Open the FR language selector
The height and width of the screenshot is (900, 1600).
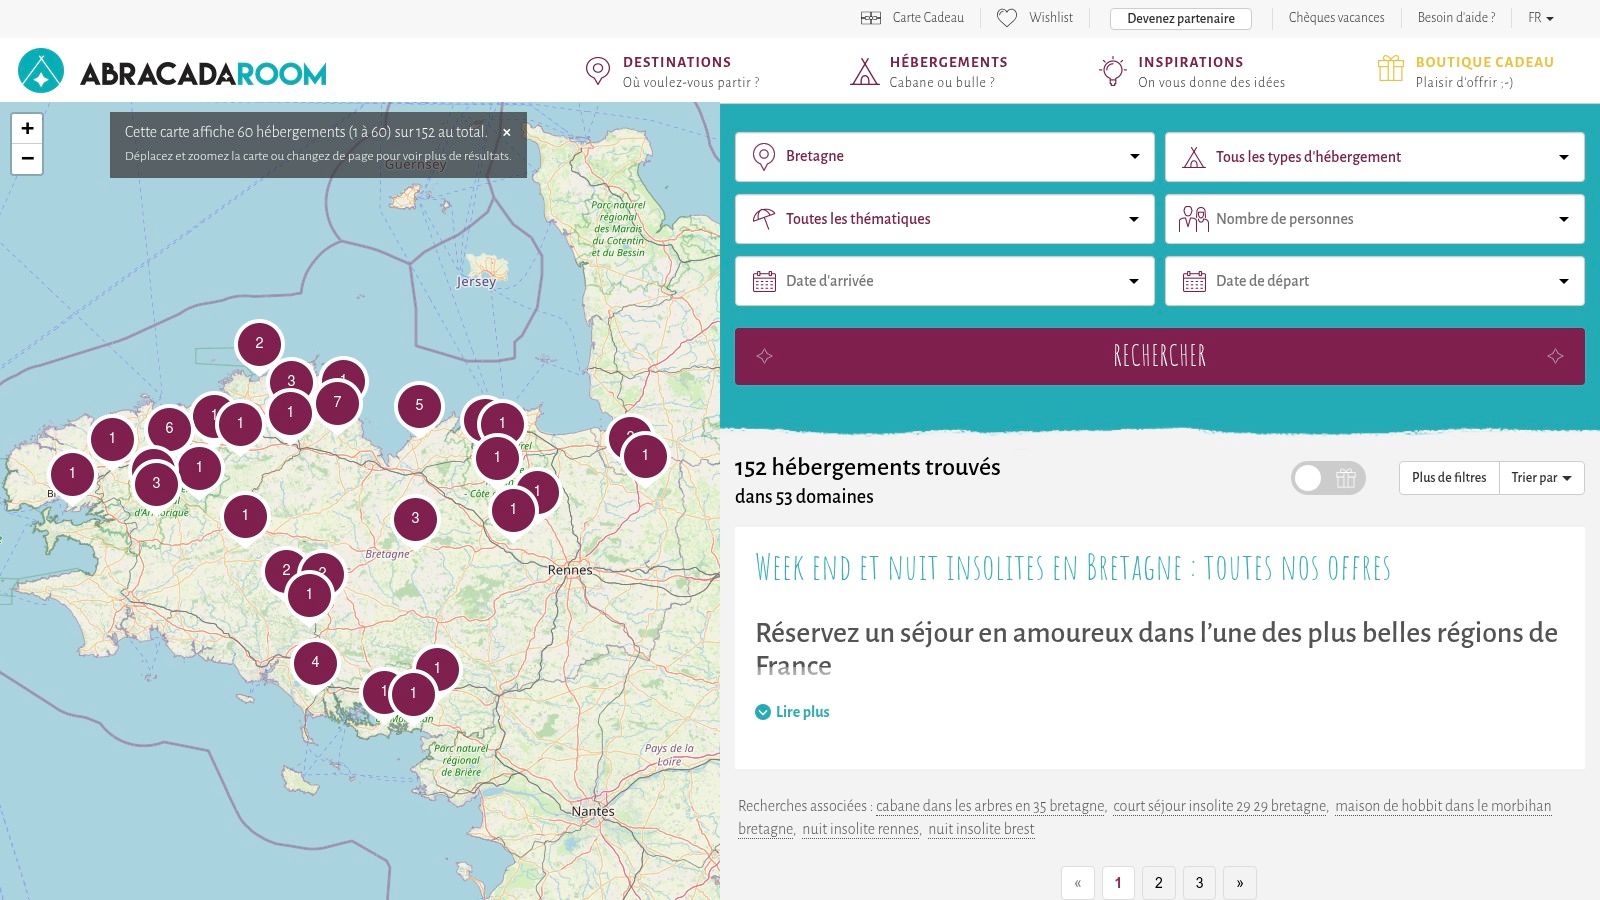point(1540,18)
